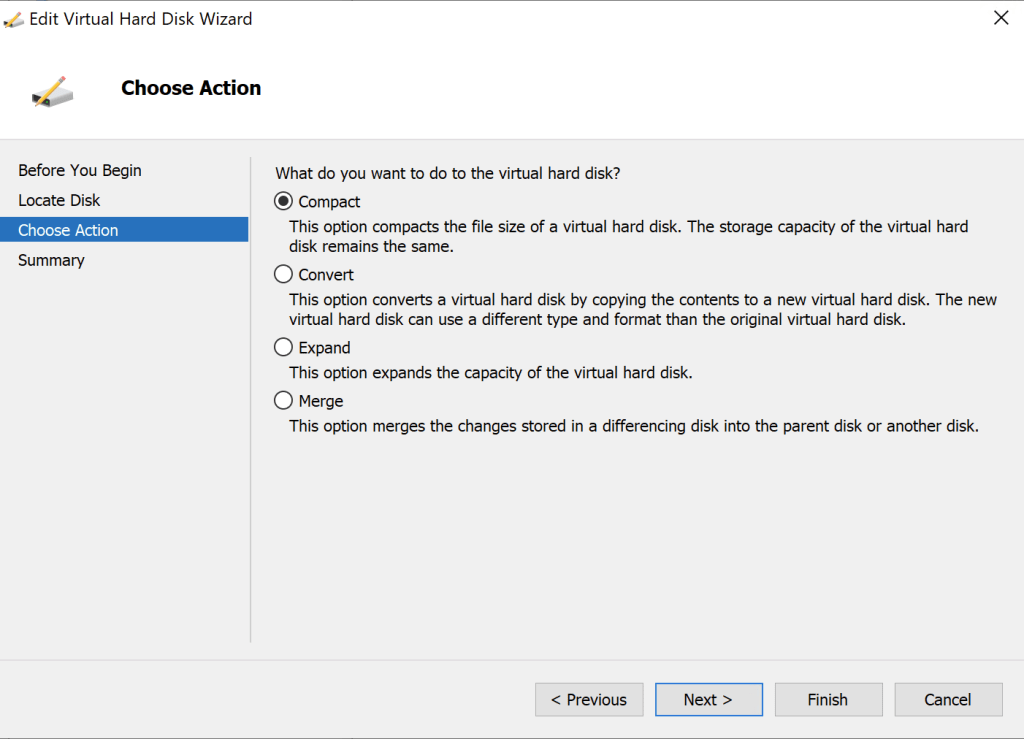
Task: Select the Choose Action step
Action: click(68, 230)
